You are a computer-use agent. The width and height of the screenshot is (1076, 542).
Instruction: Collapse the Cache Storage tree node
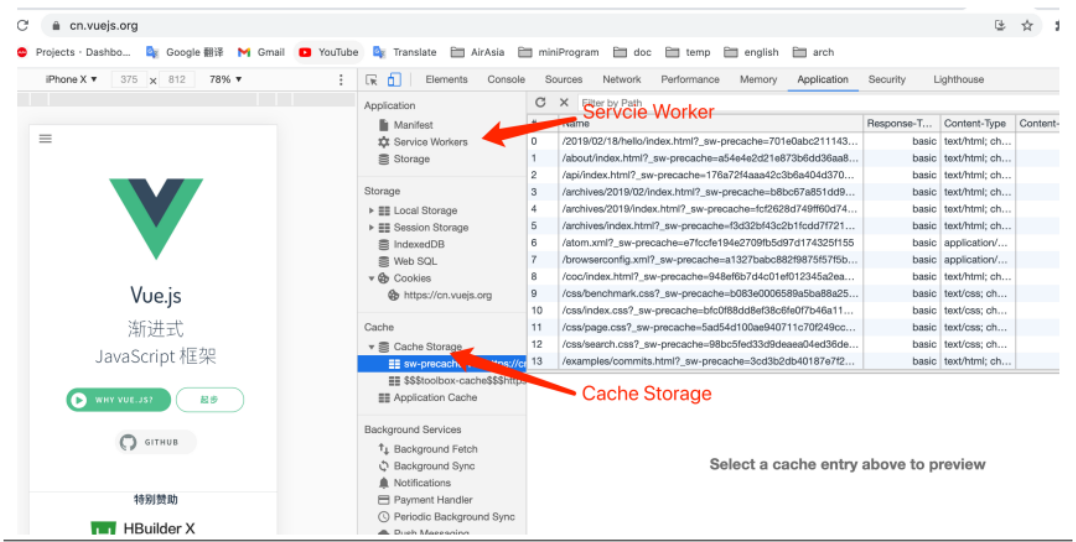371,347
